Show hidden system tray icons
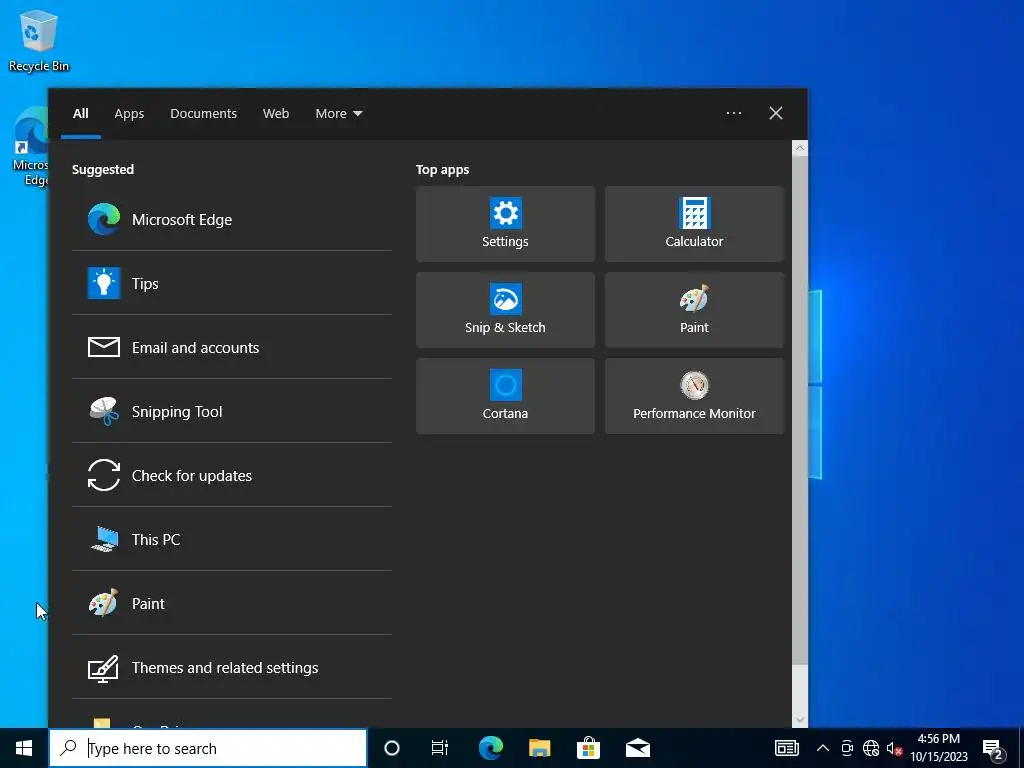 pyautogui.click(x=823, y=748)
